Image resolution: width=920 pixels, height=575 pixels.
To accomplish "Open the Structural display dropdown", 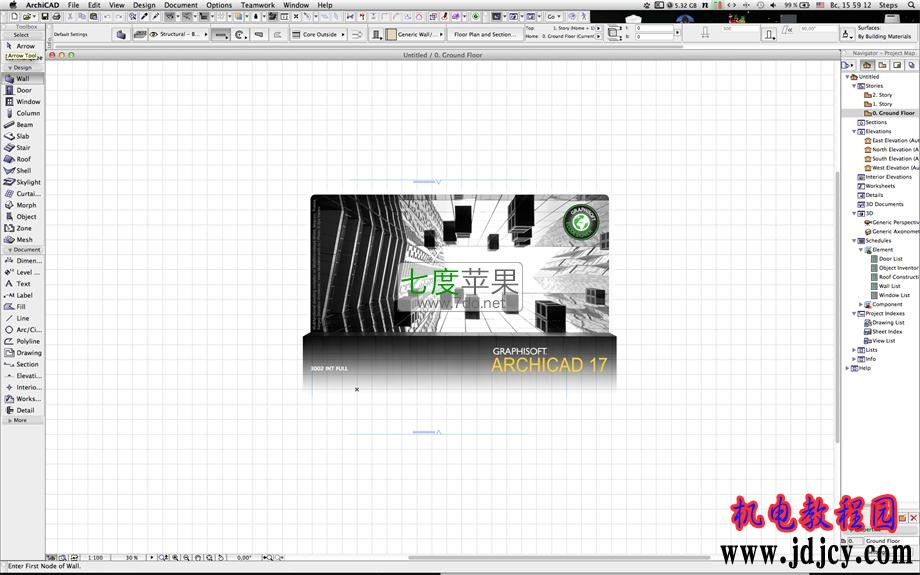I will coord(178,35).
